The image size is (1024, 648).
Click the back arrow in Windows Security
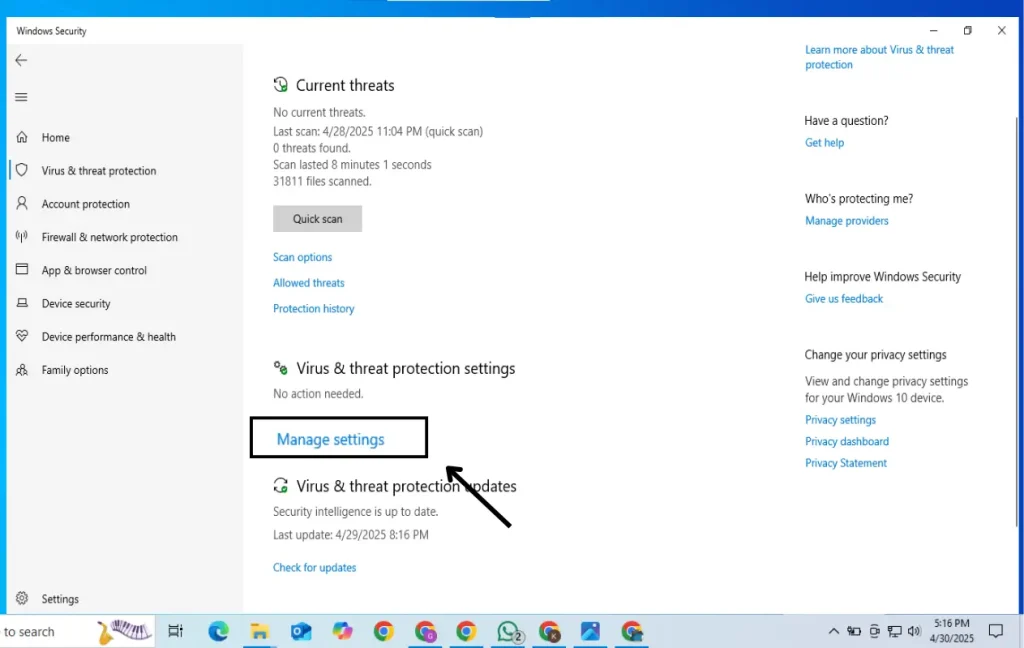[21, 60]
